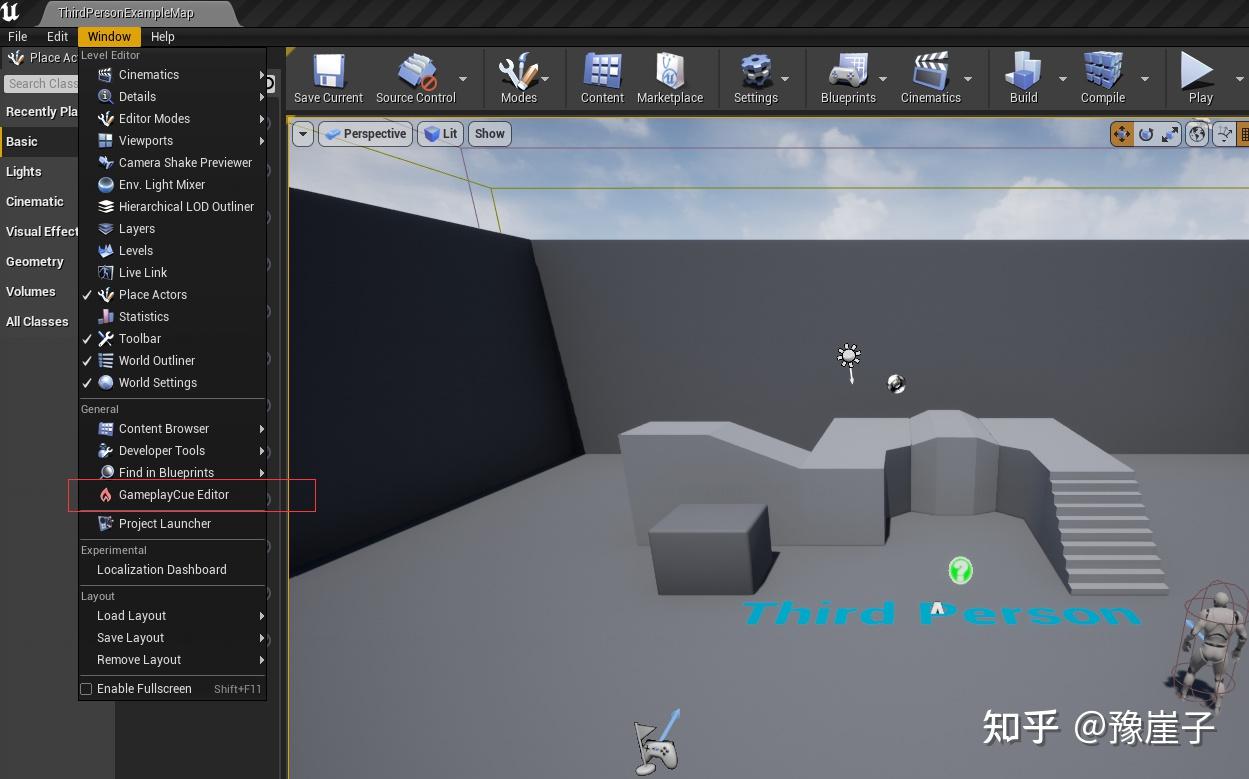Open Source Control toolbar icon
This screenshot has width=1249, height=779.
tap(415, 78)
